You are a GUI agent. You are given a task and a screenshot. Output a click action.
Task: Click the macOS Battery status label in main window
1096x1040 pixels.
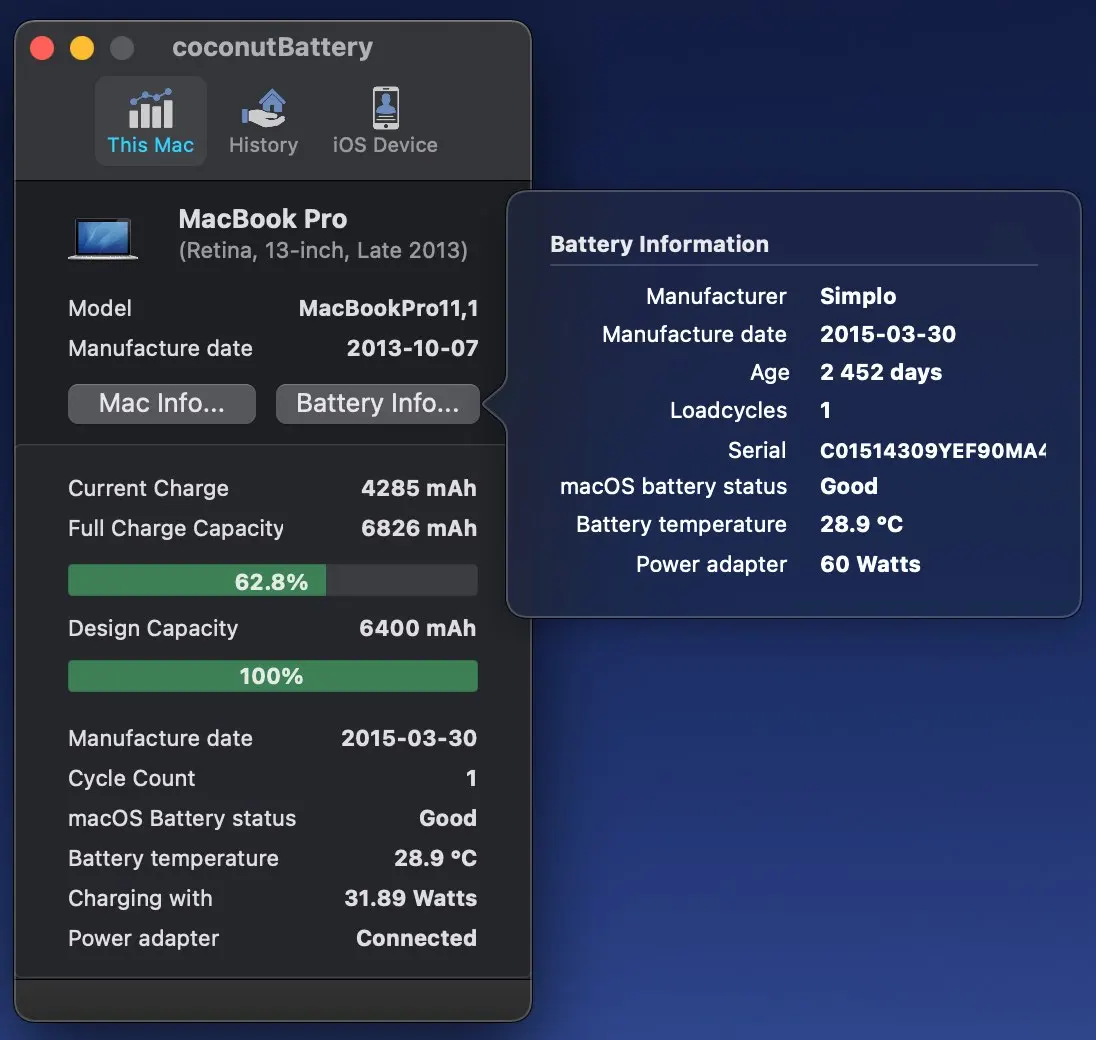pos(182,818)
